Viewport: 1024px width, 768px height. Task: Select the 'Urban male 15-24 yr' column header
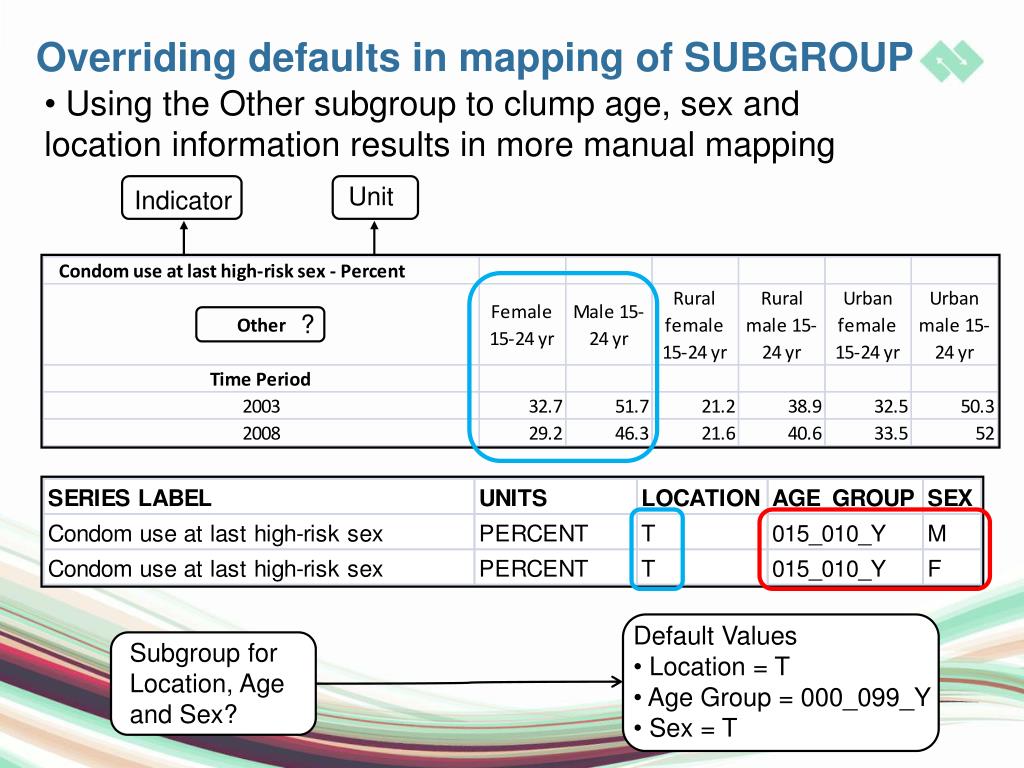(x=954, y=325)
